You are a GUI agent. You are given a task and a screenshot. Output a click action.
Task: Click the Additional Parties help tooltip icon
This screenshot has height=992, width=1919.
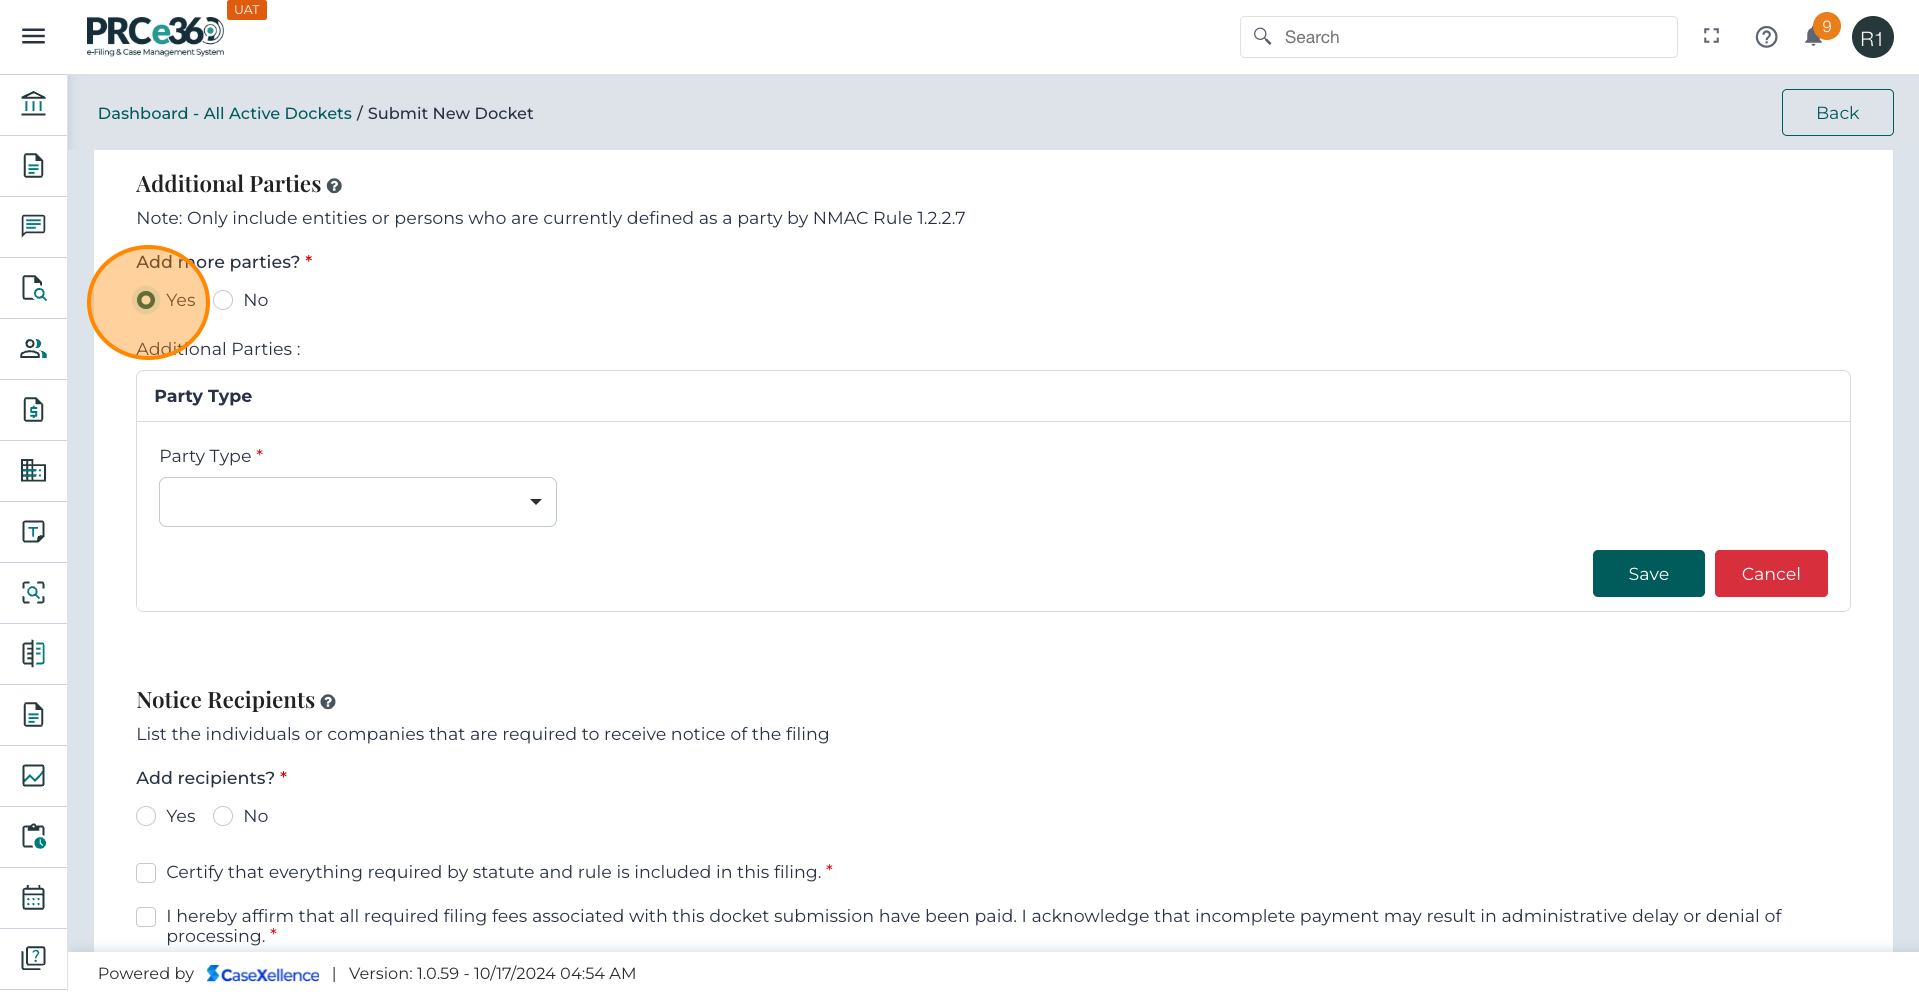point(334,186)
